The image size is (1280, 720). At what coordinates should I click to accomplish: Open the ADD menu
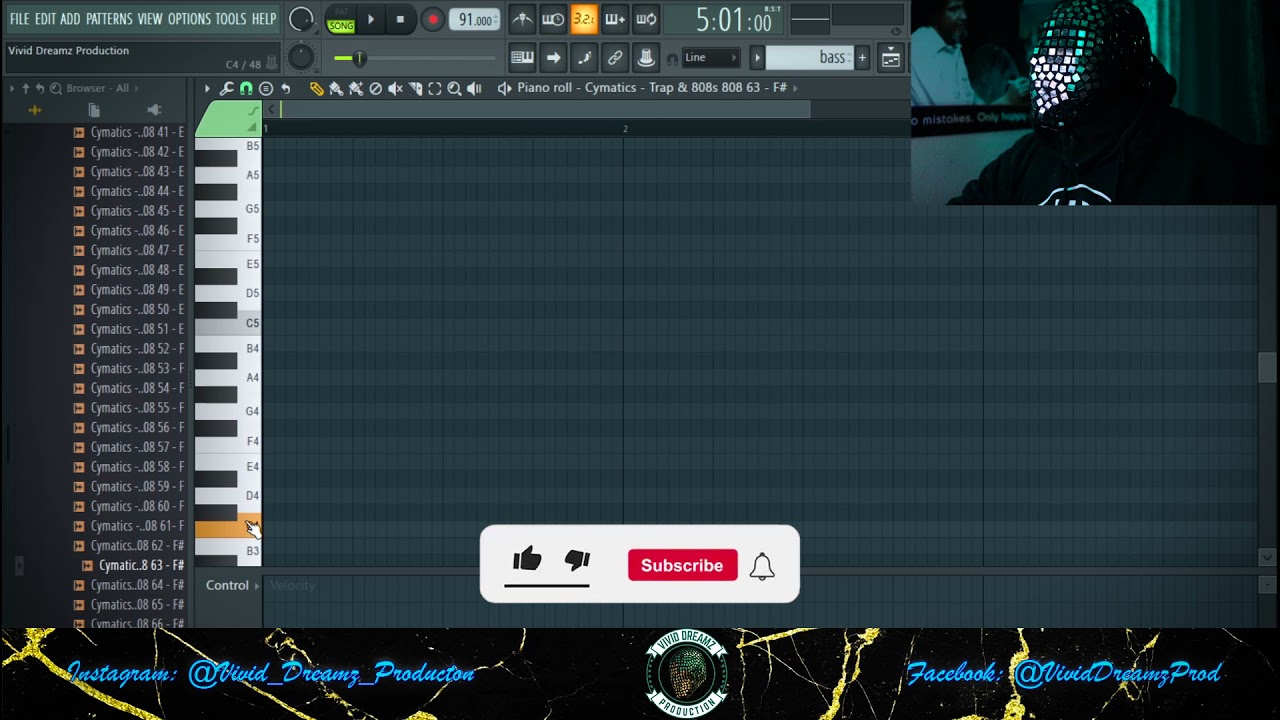(70, 19)
